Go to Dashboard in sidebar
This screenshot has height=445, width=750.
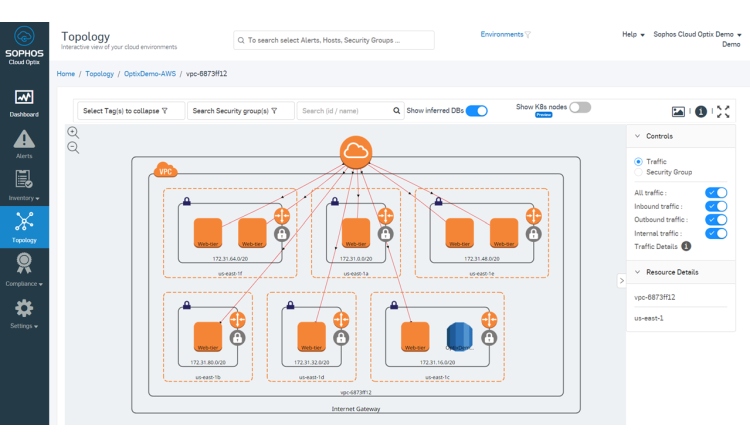[24, 102]
